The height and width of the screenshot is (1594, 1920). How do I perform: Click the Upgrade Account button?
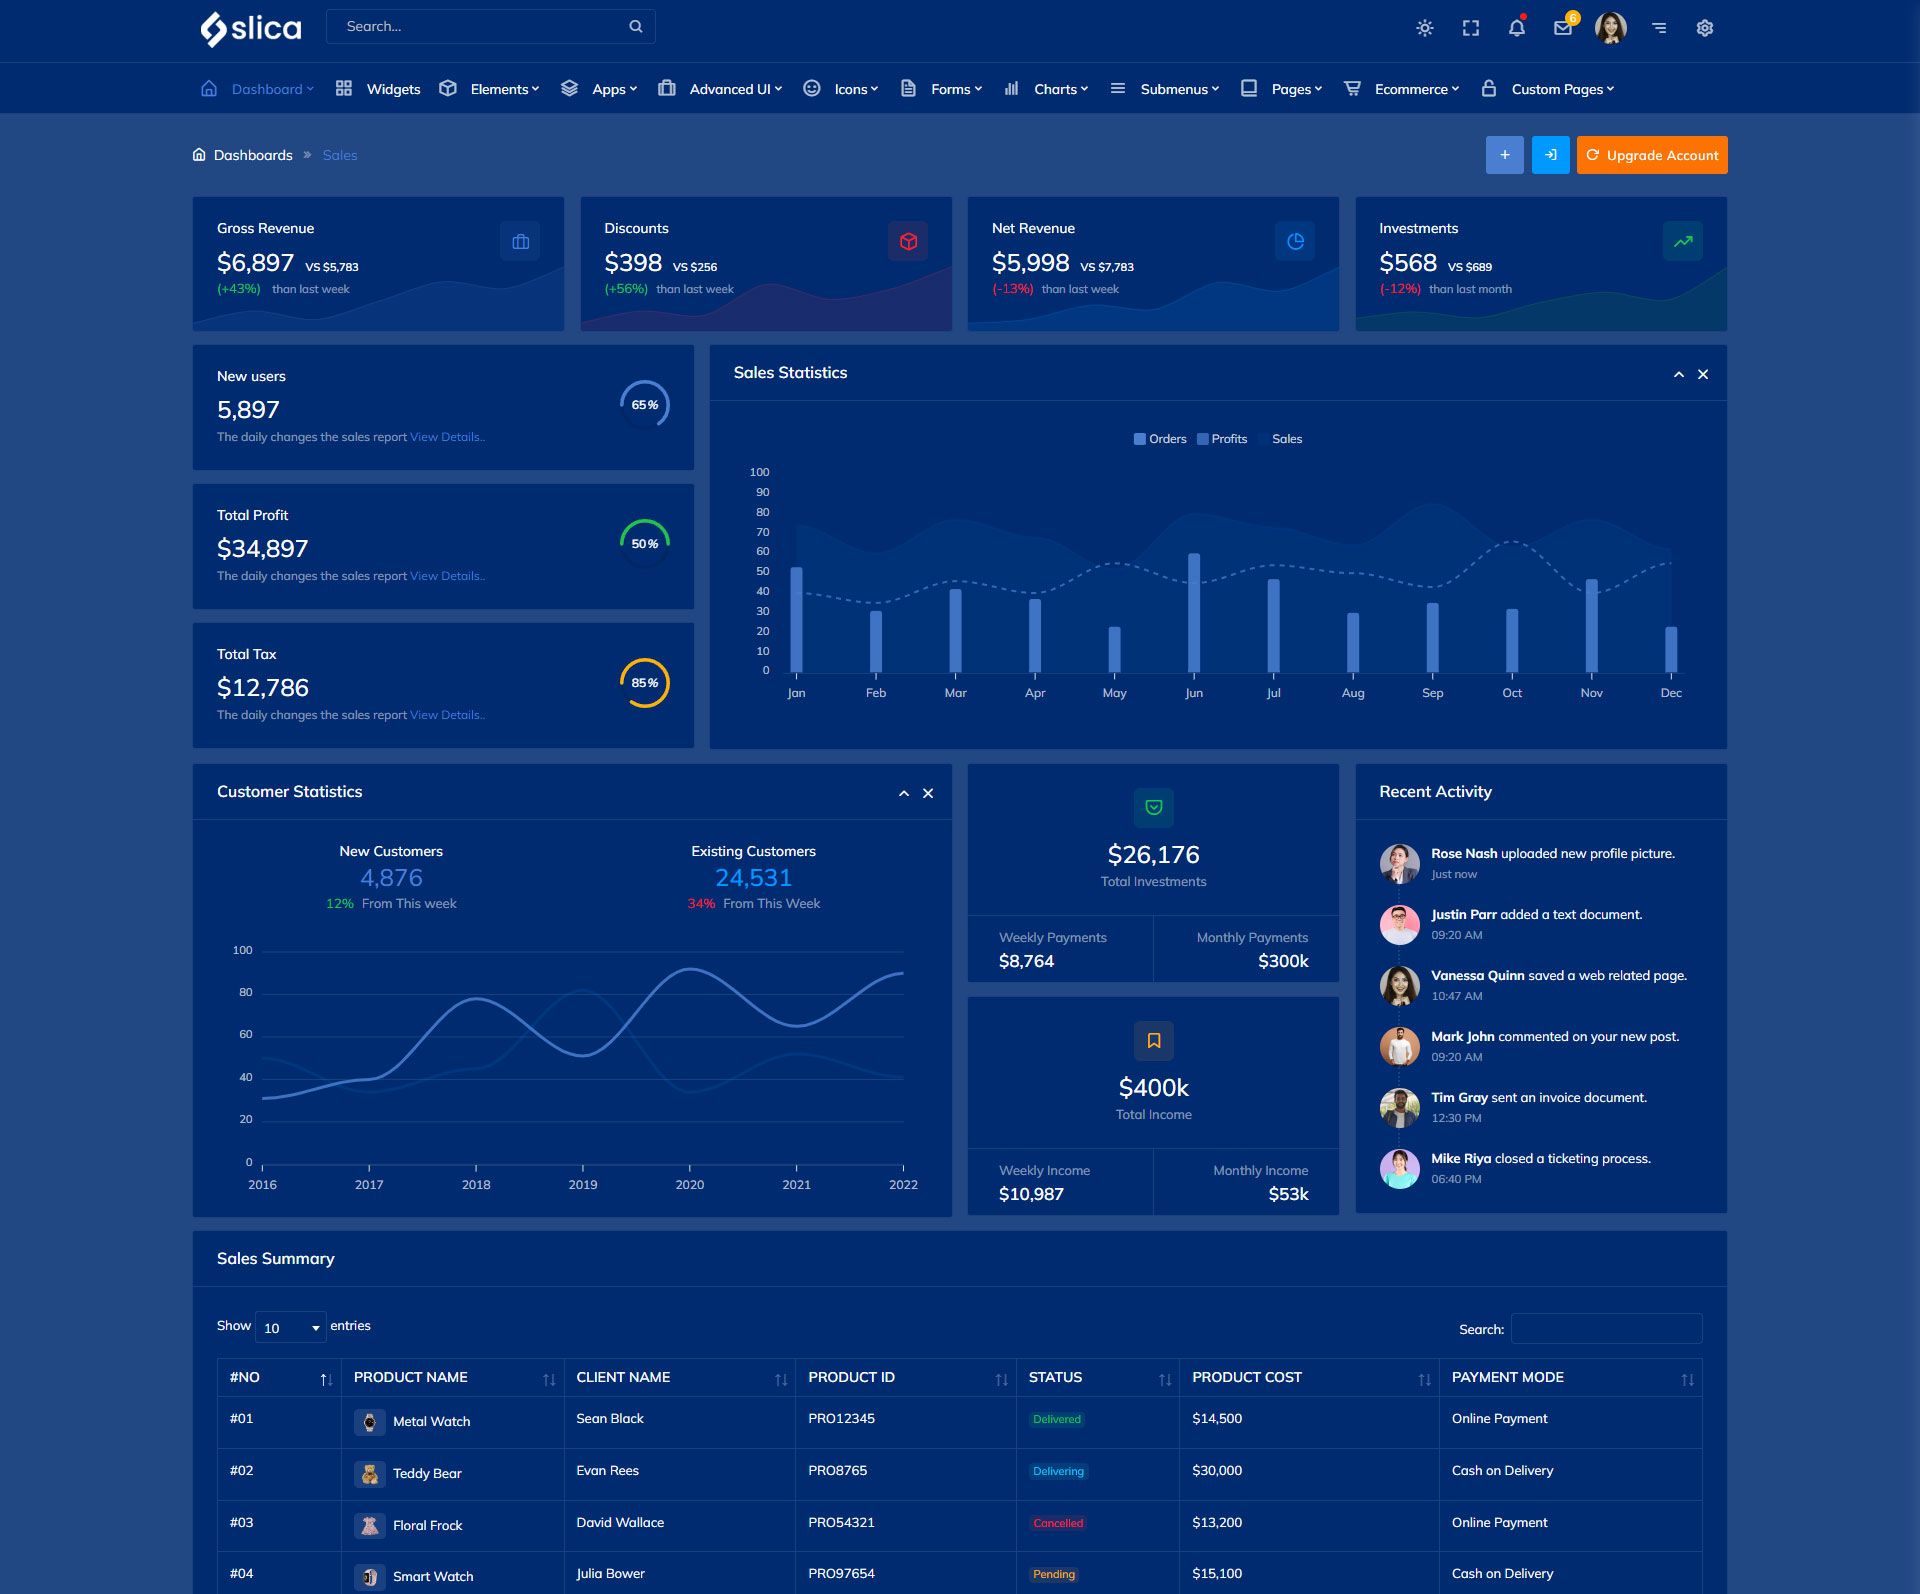[x=1652, y=155]
